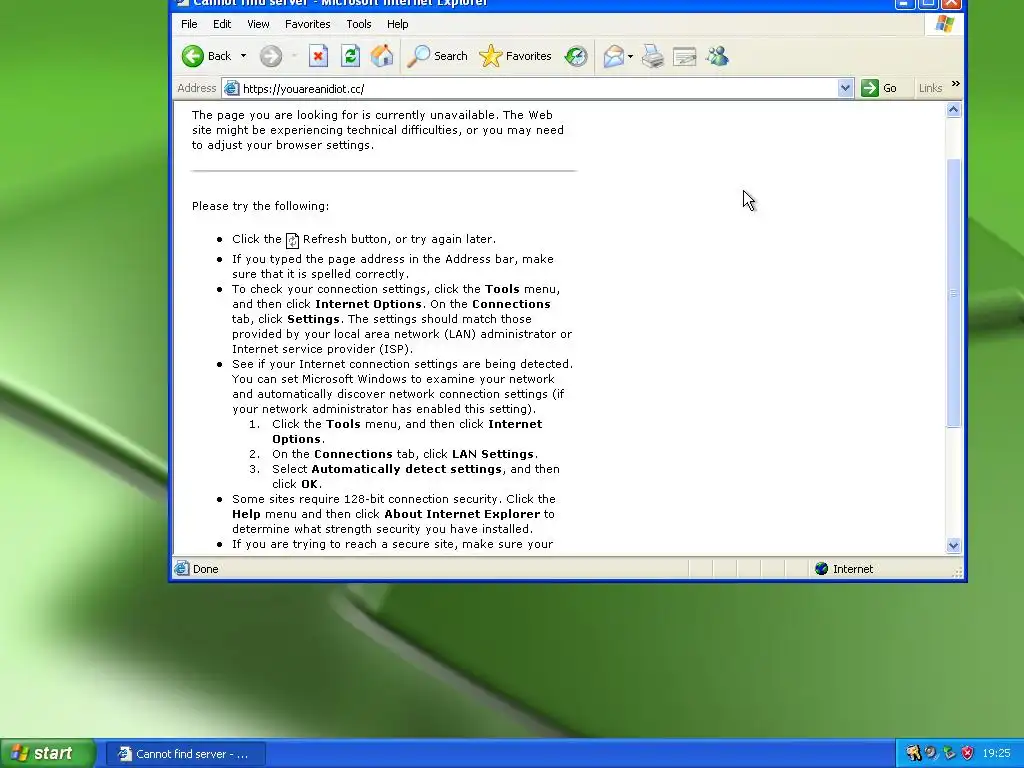This screenshot has width=1024, height=768.
Task: Open the View menu
Action: [258, 24]
